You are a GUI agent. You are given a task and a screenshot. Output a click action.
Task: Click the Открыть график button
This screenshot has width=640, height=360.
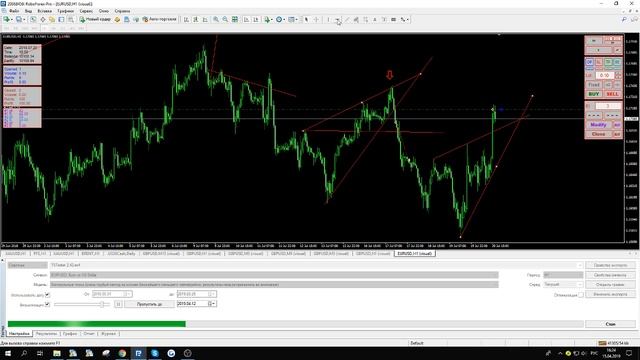(610, 284)
